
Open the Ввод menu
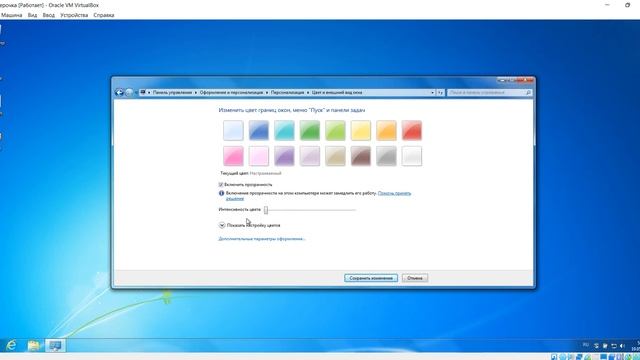coord(49,15)
